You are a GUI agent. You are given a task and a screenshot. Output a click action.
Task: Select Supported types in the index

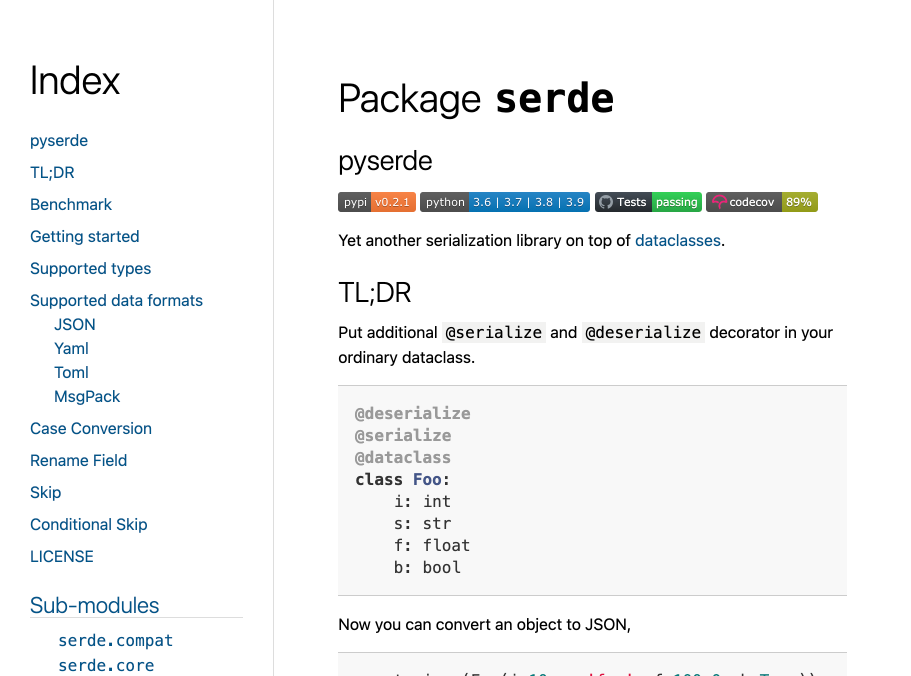[x=90, y=268]
